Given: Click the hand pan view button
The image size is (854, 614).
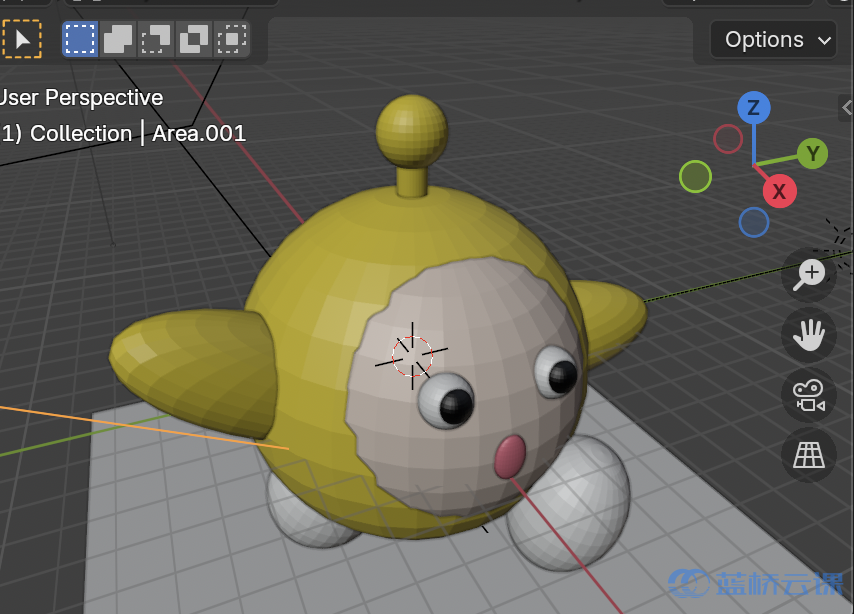Looking at the screenshot, I should point(808,335).
